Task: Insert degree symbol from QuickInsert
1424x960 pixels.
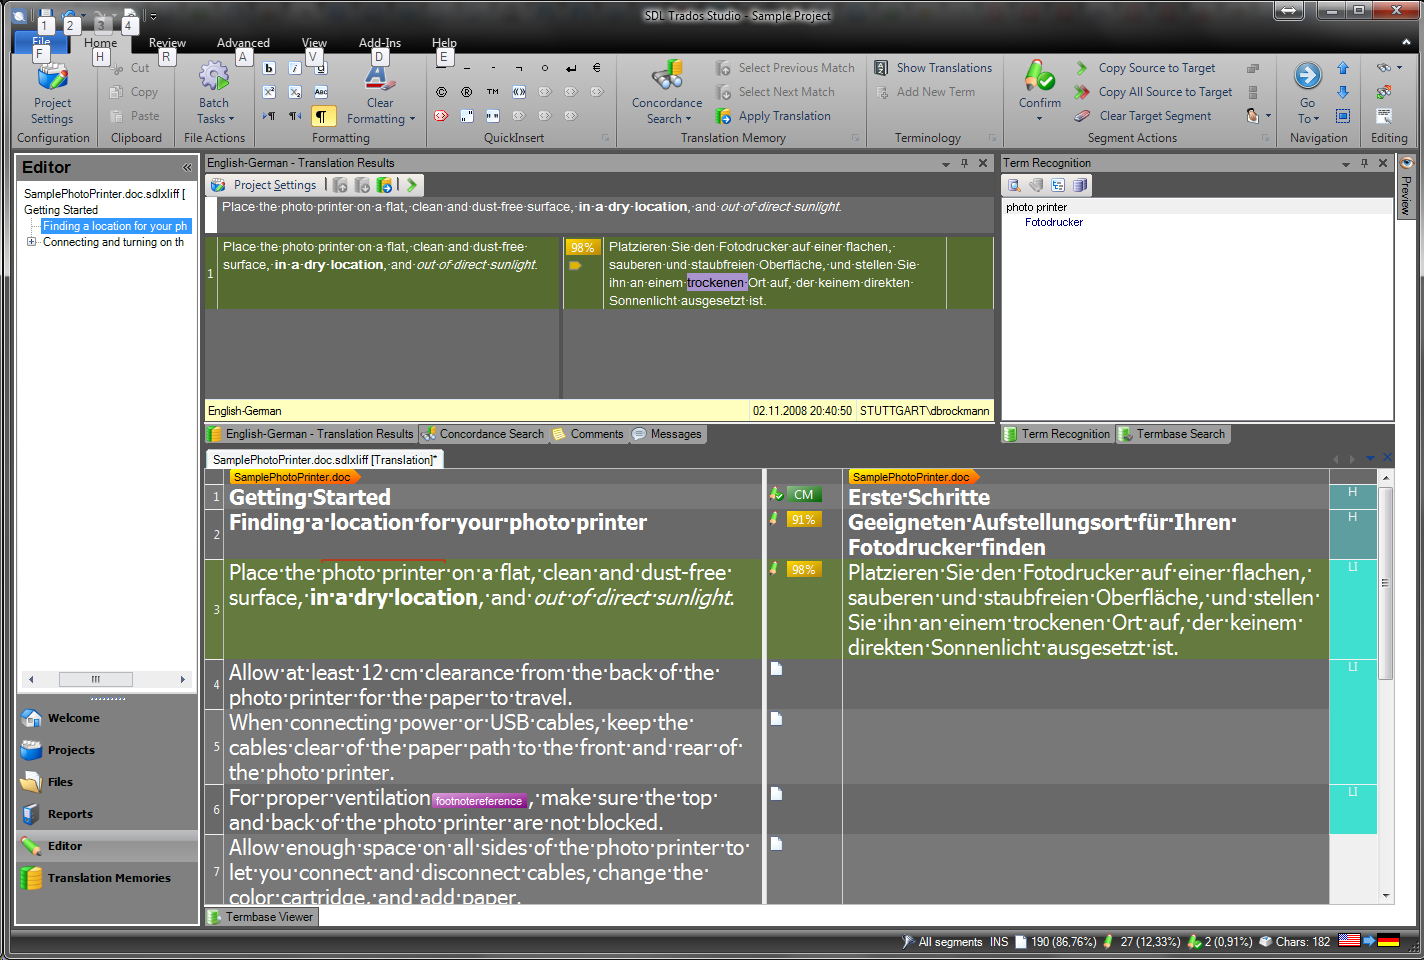Action: (545, 68)
